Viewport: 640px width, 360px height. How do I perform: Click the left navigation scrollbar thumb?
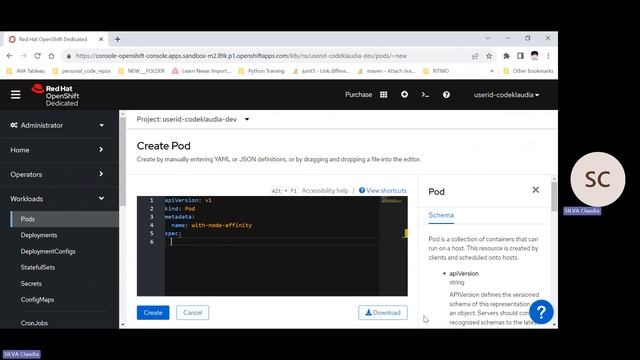122,161
